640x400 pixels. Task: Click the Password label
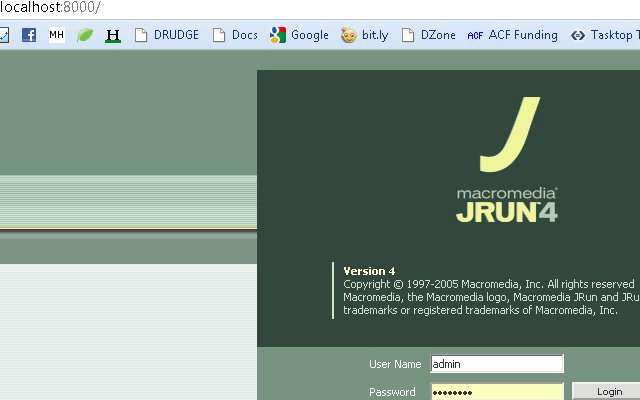click(x=392, y=392)
